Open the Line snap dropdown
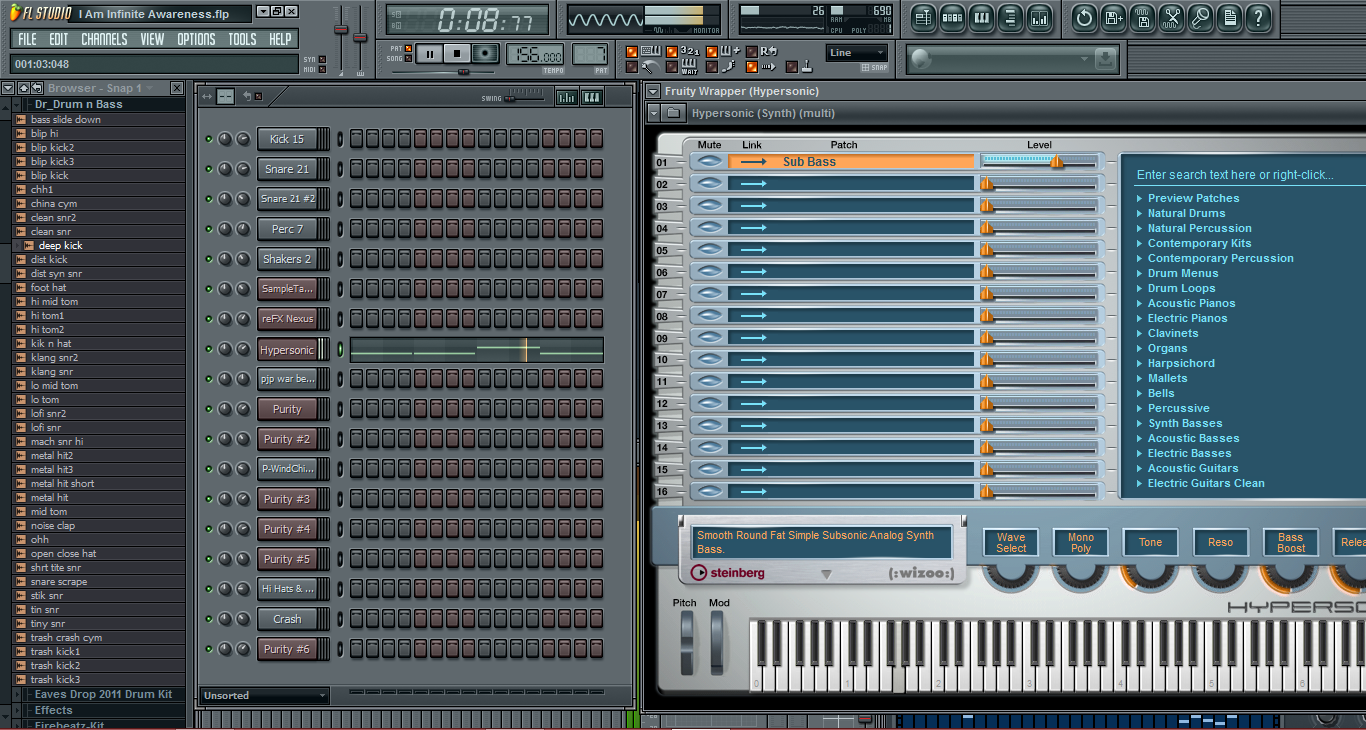The width and height of the screenshot is (1366, 730). (857, 53)
